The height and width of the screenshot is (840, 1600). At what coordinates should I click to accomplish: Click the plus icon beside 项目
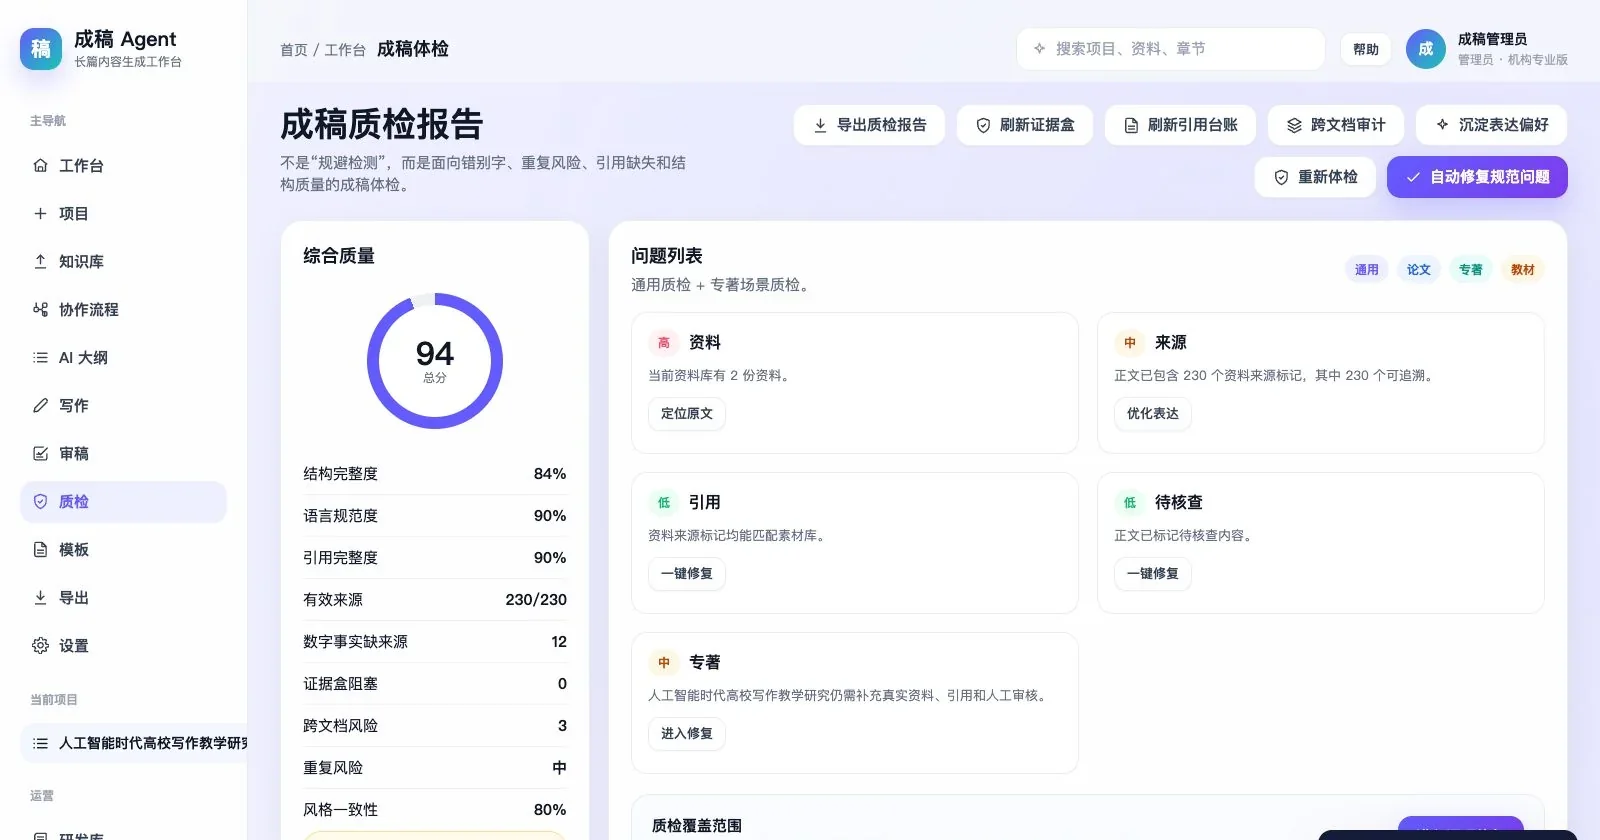click(x=40, y=213)
